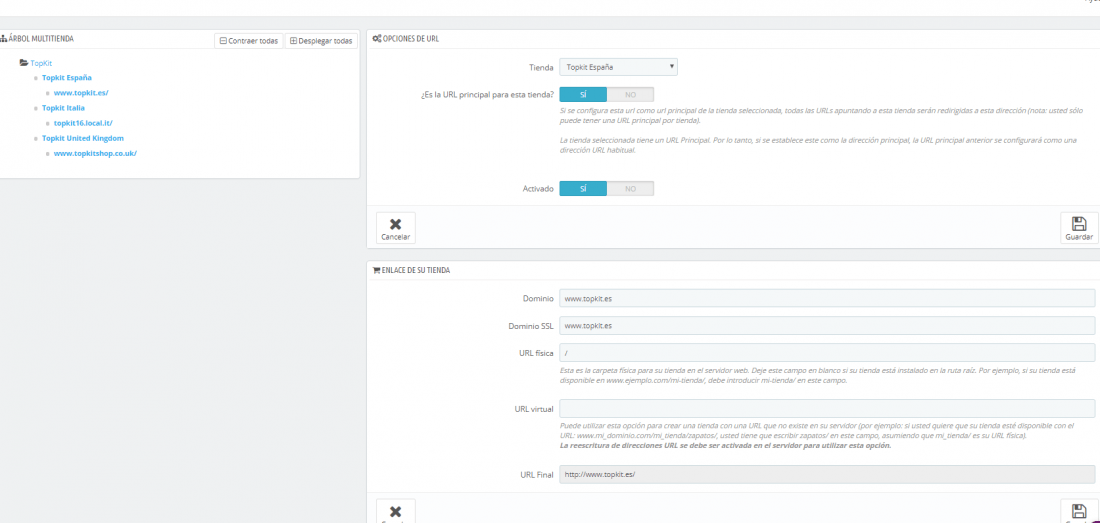
Task: Click the "ÁRBOL MULTITIENDA" panel heading
Action: pos(41,39)
